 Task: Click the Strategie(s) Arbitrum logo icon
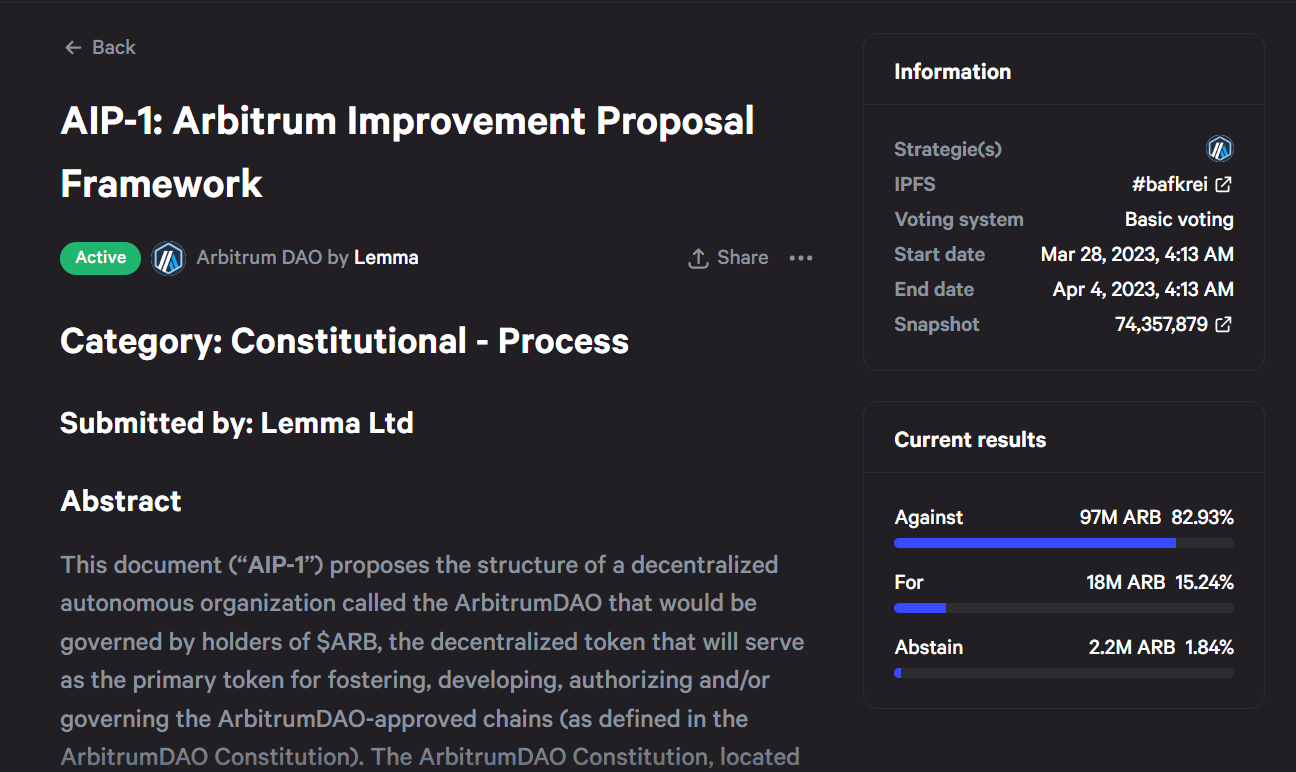click(x=1220, y=149)
